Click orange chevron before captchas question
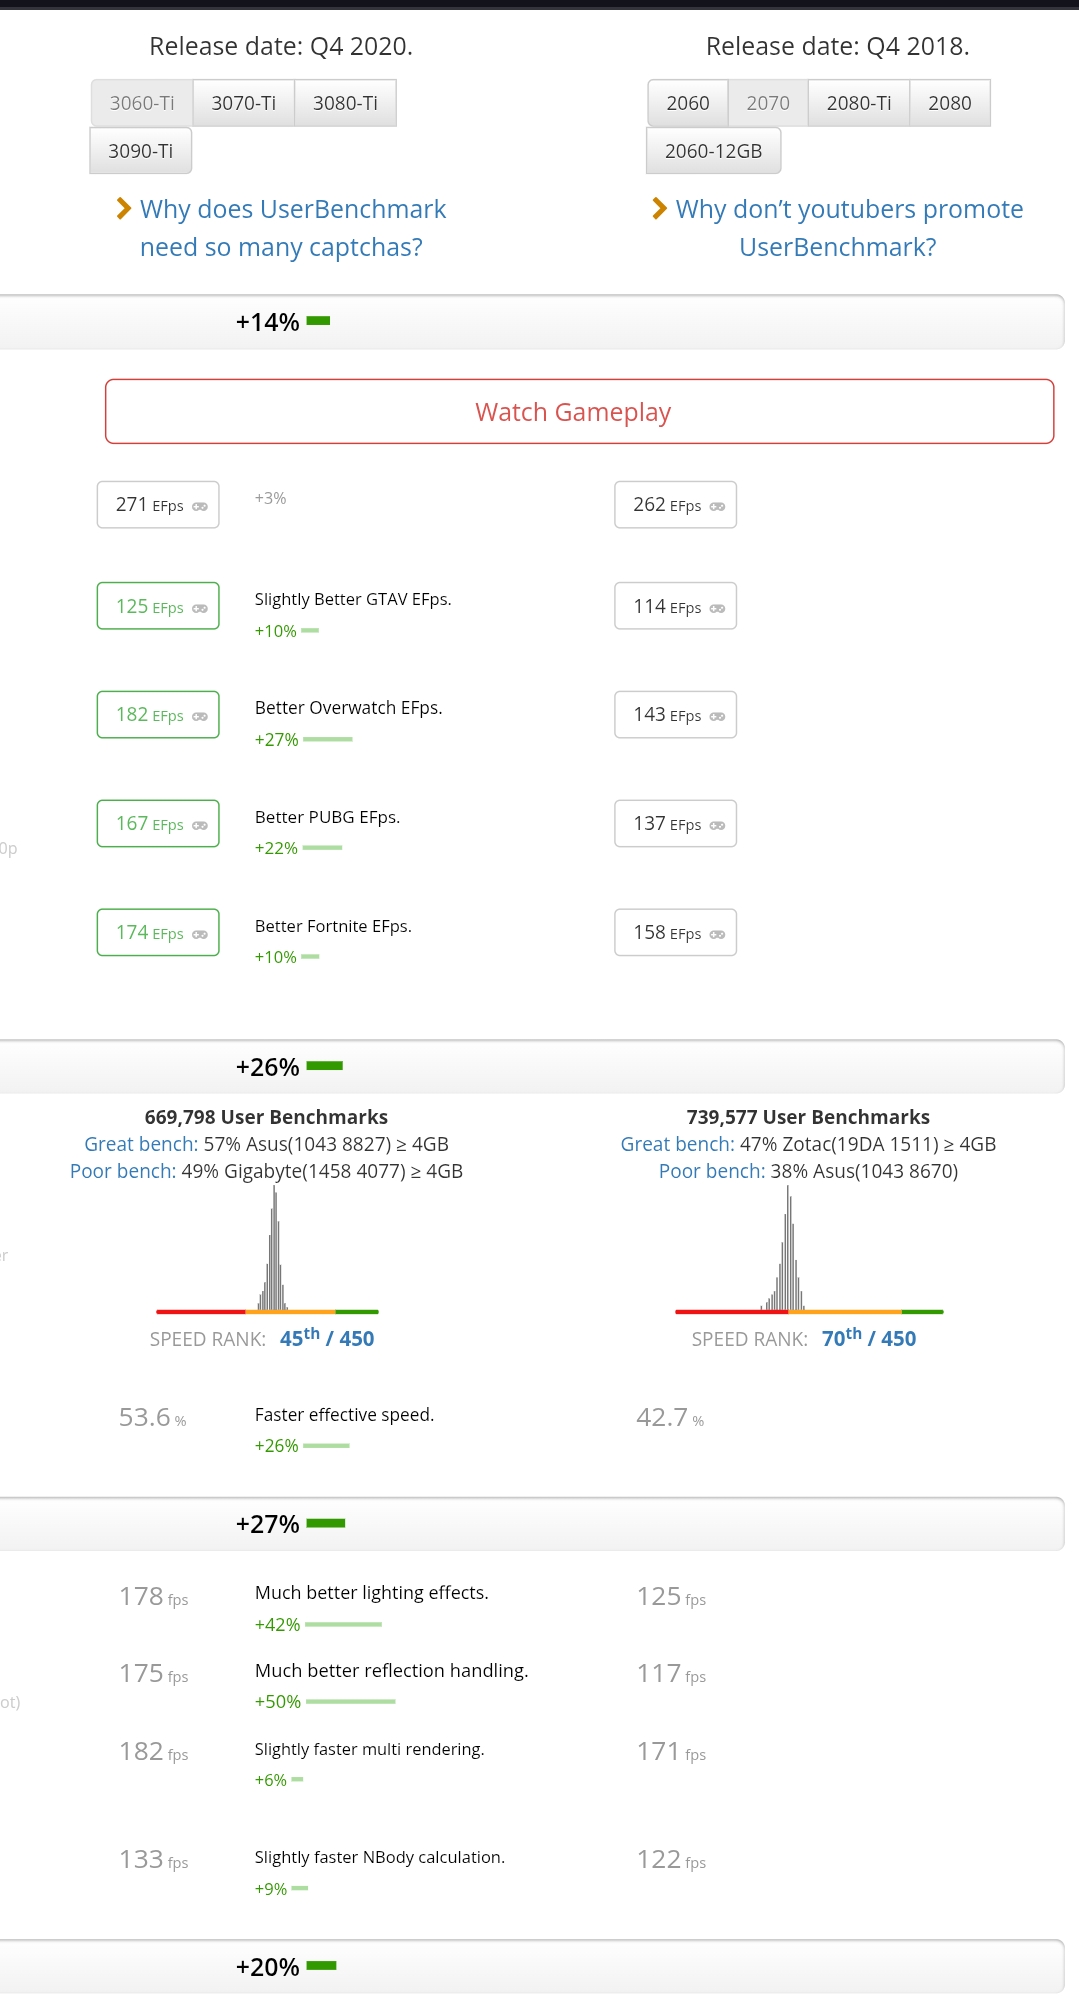 point(124,208)
